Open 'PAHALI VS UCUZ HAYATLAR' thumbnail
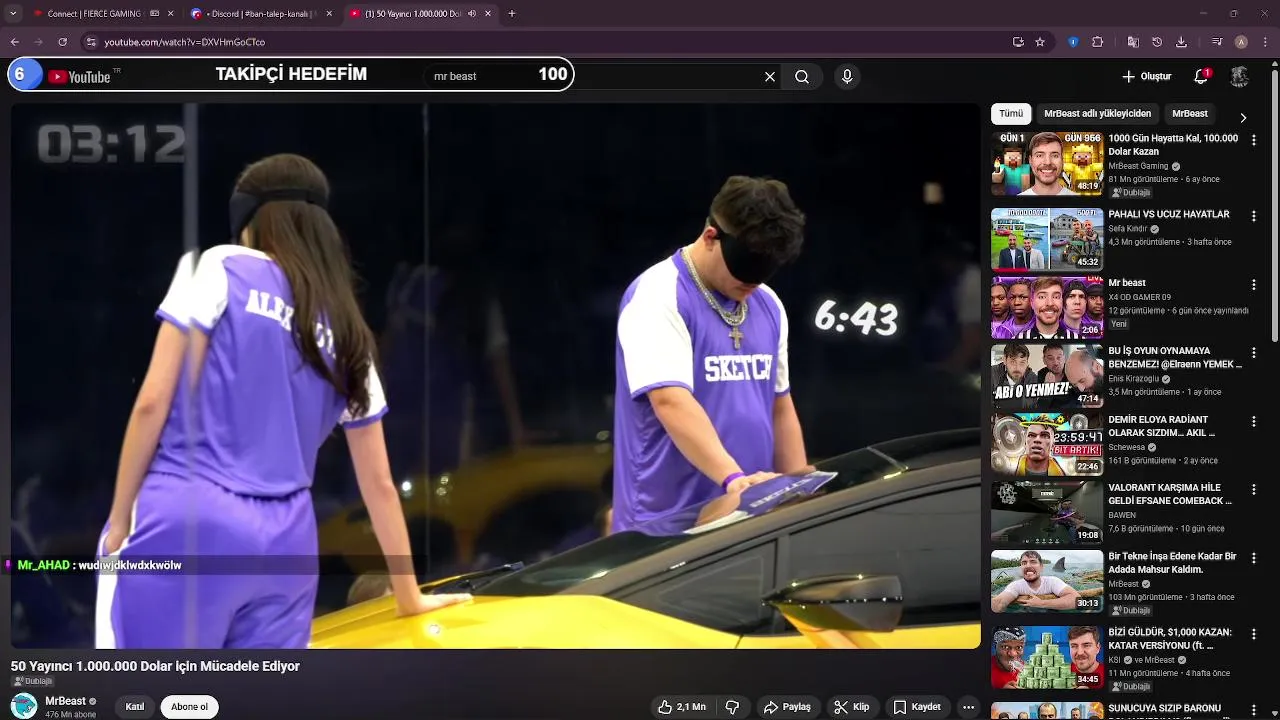1280x720 pixels. coord(1047,239)
